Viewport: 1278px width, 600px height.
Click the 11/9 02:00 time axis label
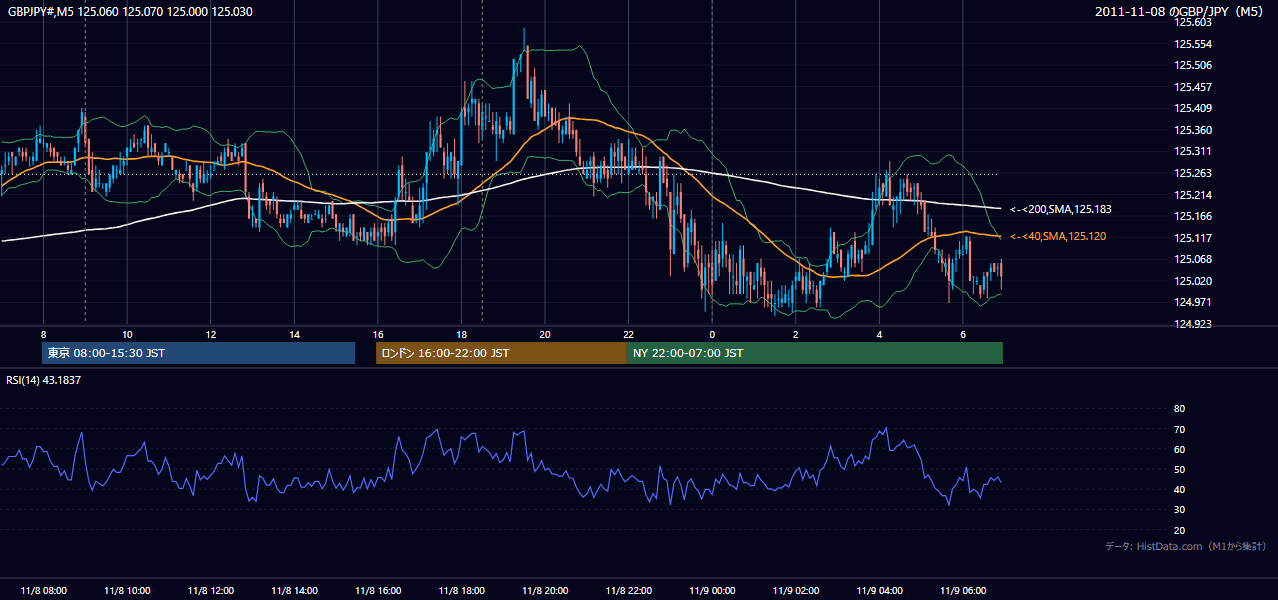[796, 591]
